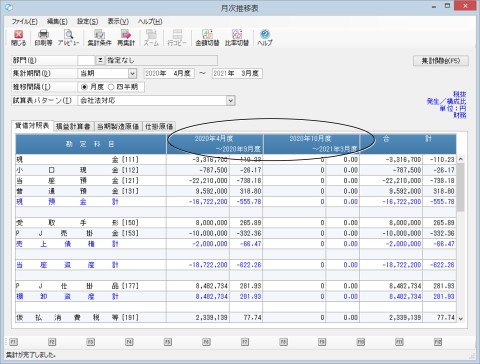Click the 閉じる (close) toolbar icon
Image resolution: width=480 pixels, height=364 pixels.
18,38
